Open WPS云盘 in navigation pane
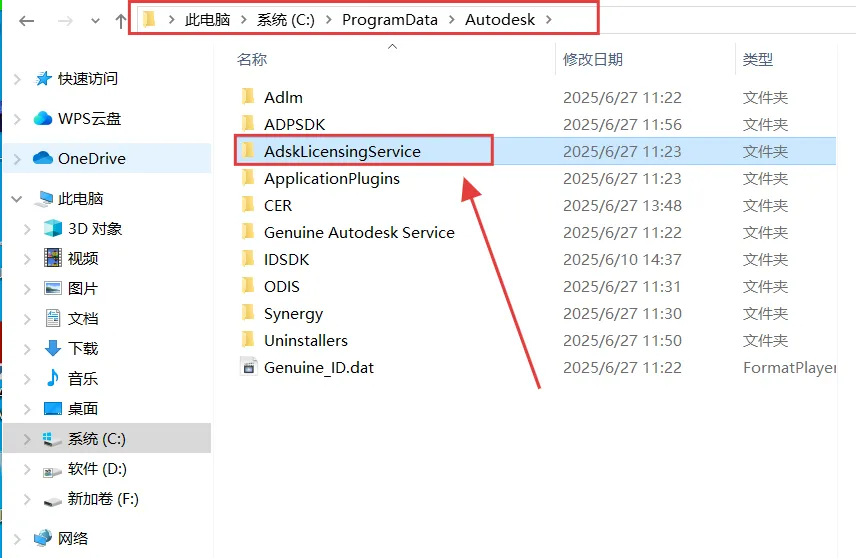 coord(90,118)
